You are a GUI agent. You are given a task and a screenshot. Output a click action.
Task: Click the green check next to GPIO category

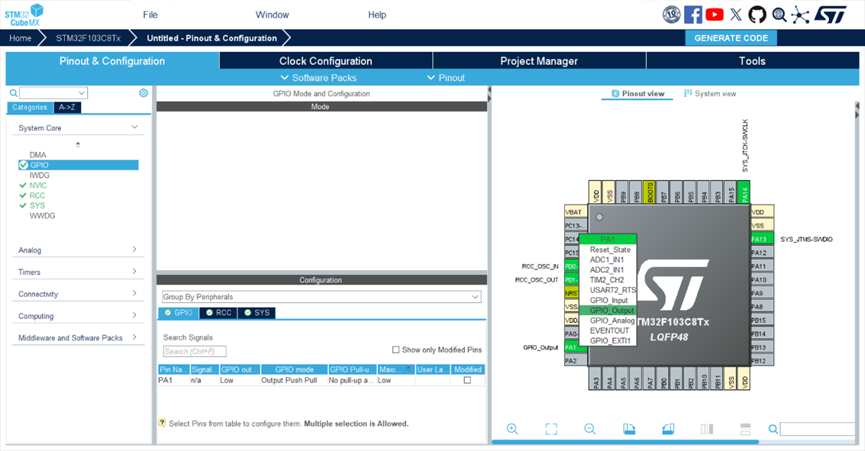(x=23, y=165)
